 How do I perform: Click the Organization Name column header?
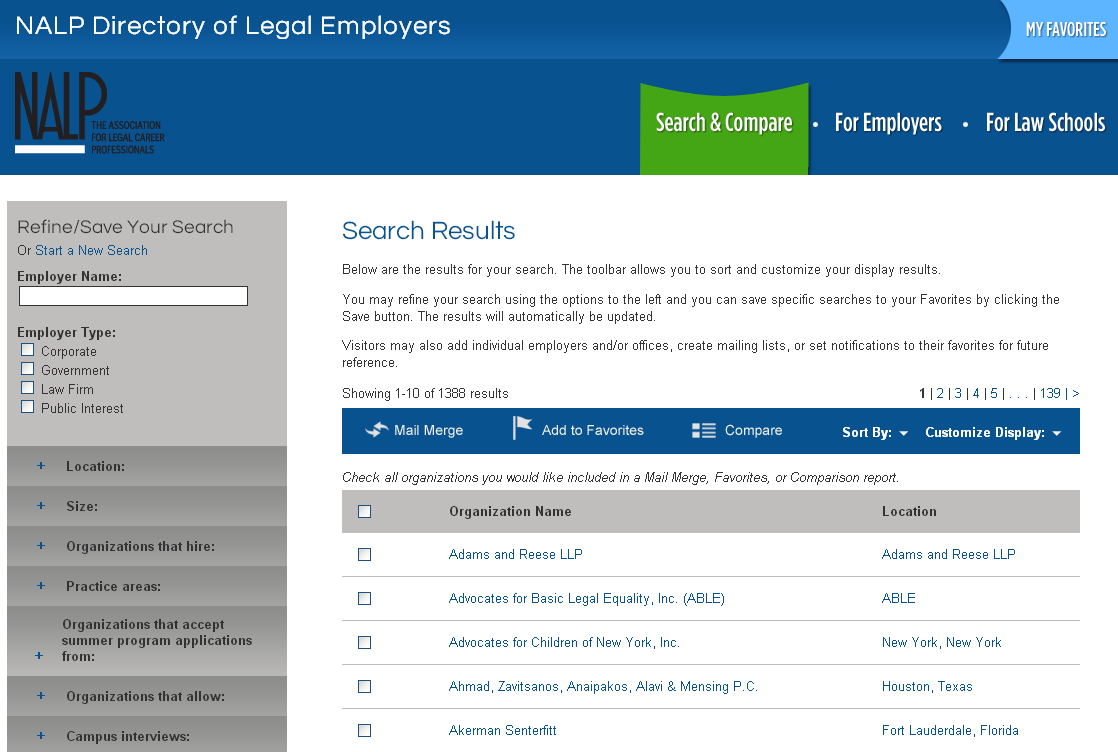tap(510, 511)
